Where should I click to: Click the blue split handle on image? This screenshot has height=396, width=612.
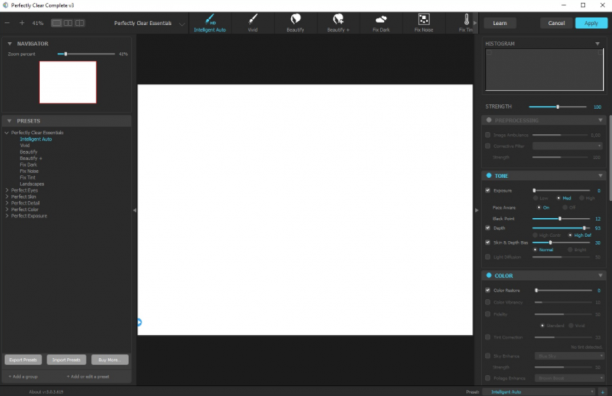point(139,322)
